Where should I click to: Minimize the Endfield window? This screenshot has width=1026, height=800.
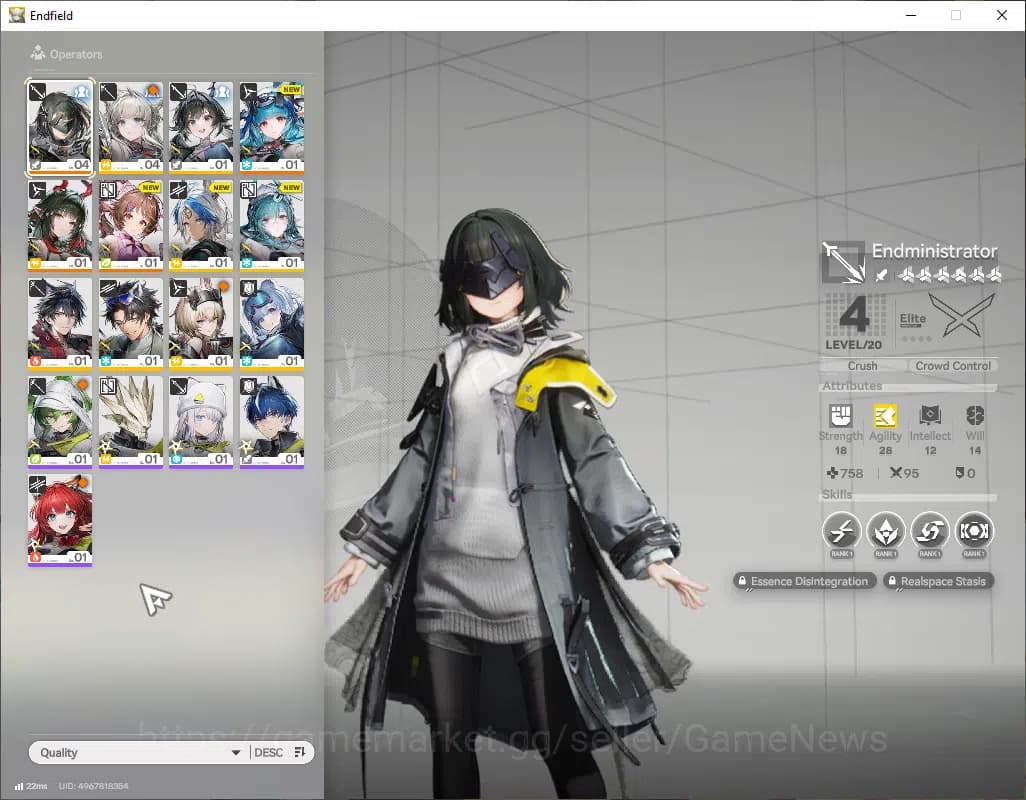(x=911, y=15)
